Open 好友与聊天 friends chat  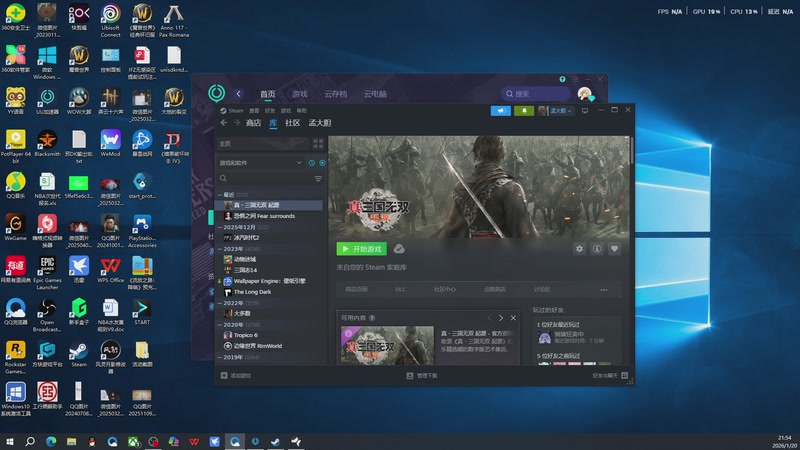pyautogui.click(x=610, y=376)
